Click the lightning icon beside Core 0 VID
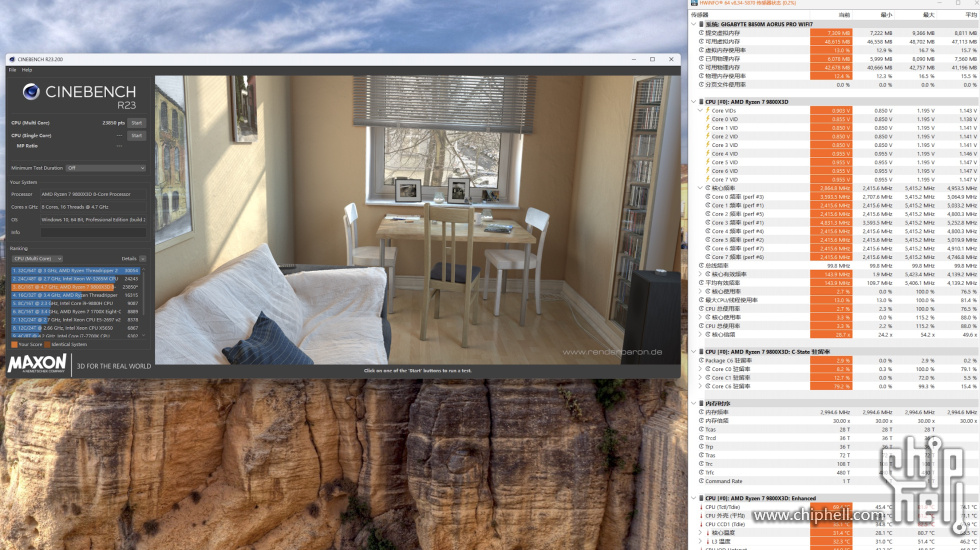Image resolution: width=980 pixels, height=550 pixels. 707,119
